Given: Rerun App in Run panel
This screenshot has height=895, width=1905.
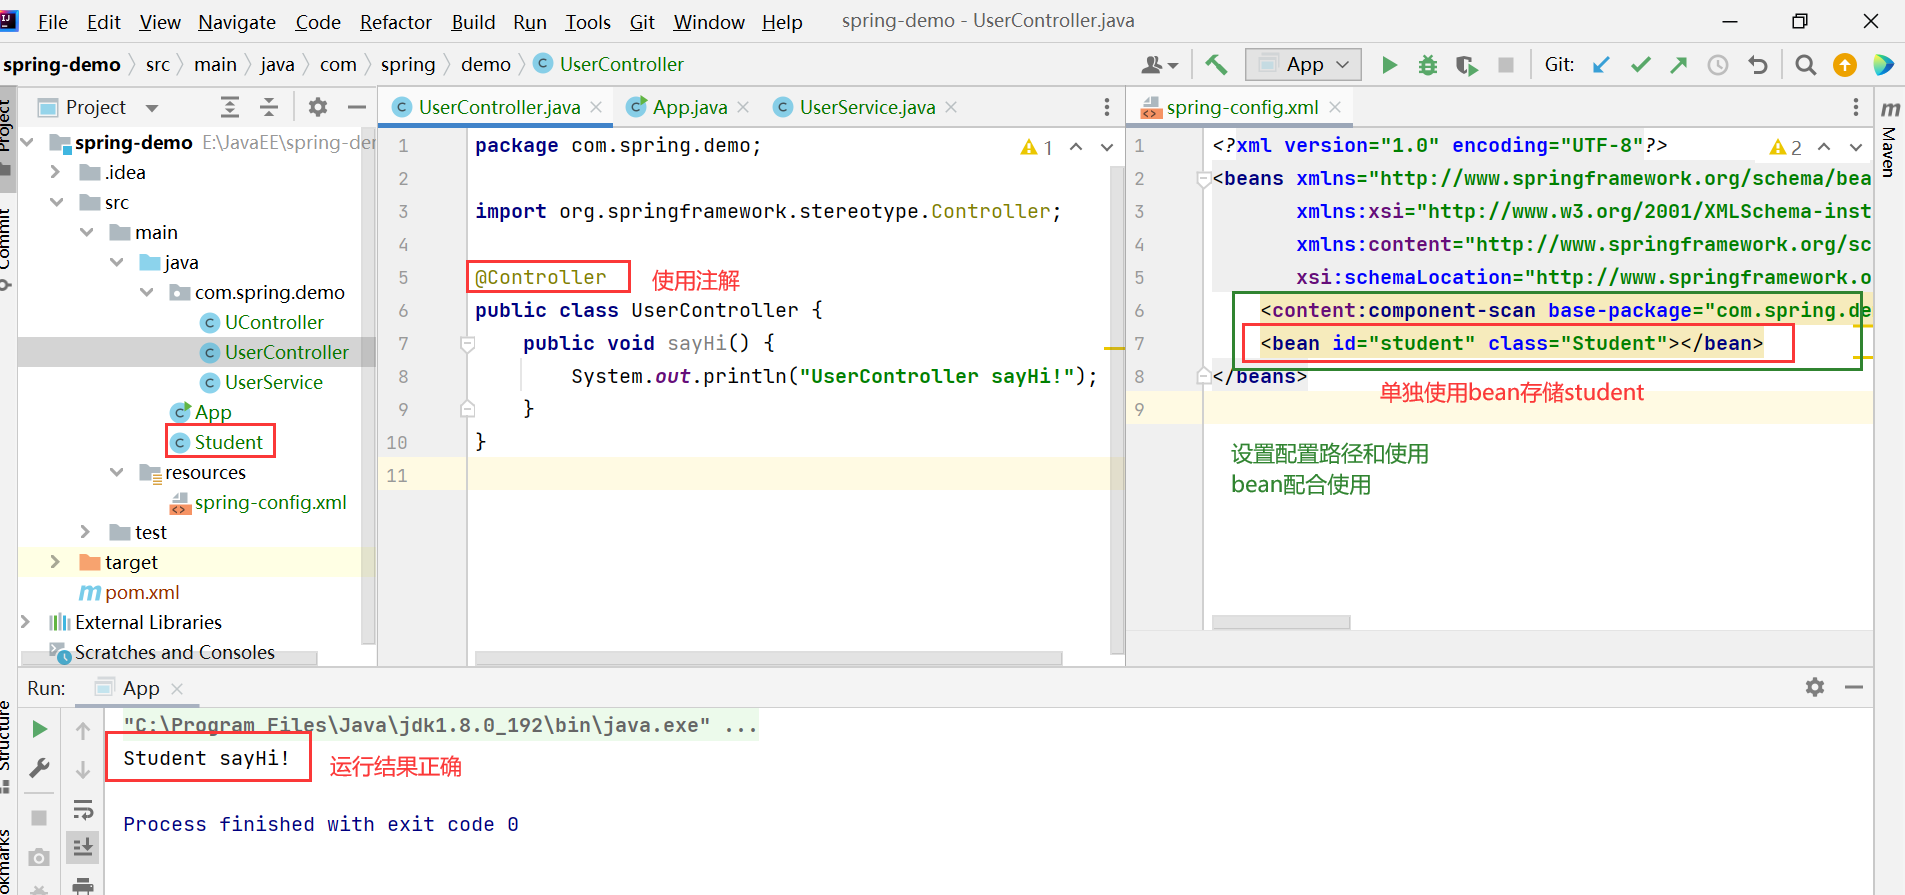Looking at the screenshot, I should [39, 729].
